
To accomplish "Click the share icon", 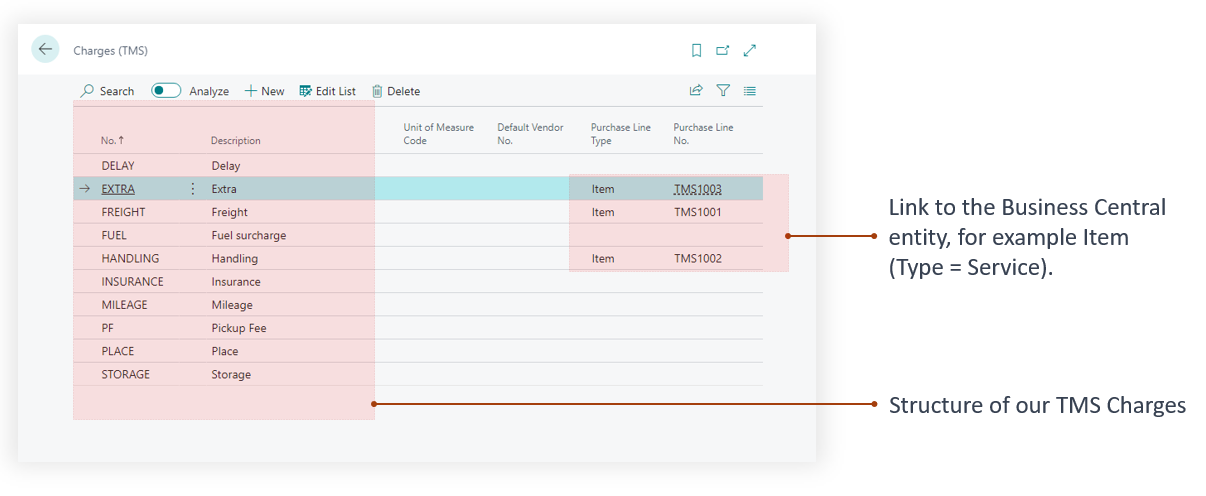I will pyautogui.click(x=696, y=91).
